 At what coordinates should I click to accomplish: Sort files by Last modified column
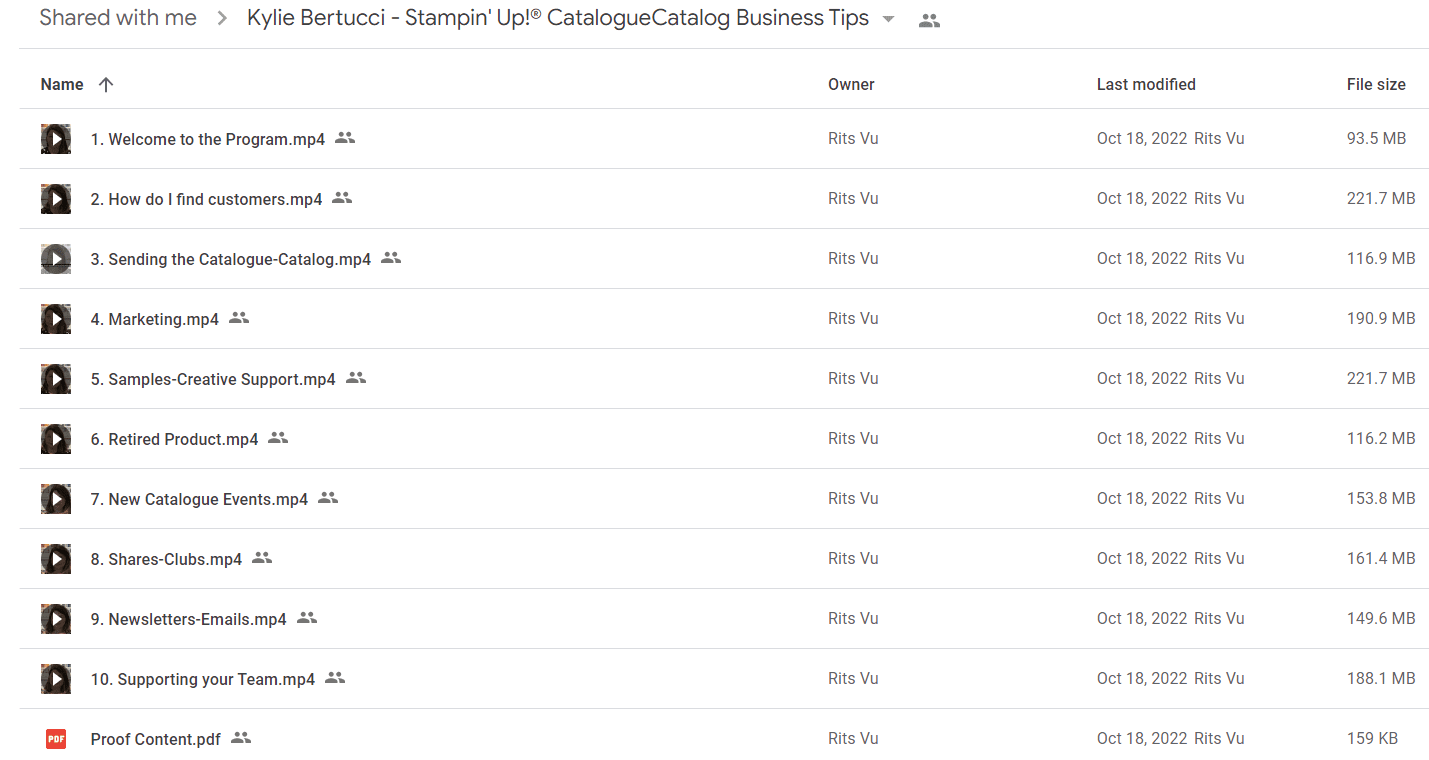point(1146,85)
